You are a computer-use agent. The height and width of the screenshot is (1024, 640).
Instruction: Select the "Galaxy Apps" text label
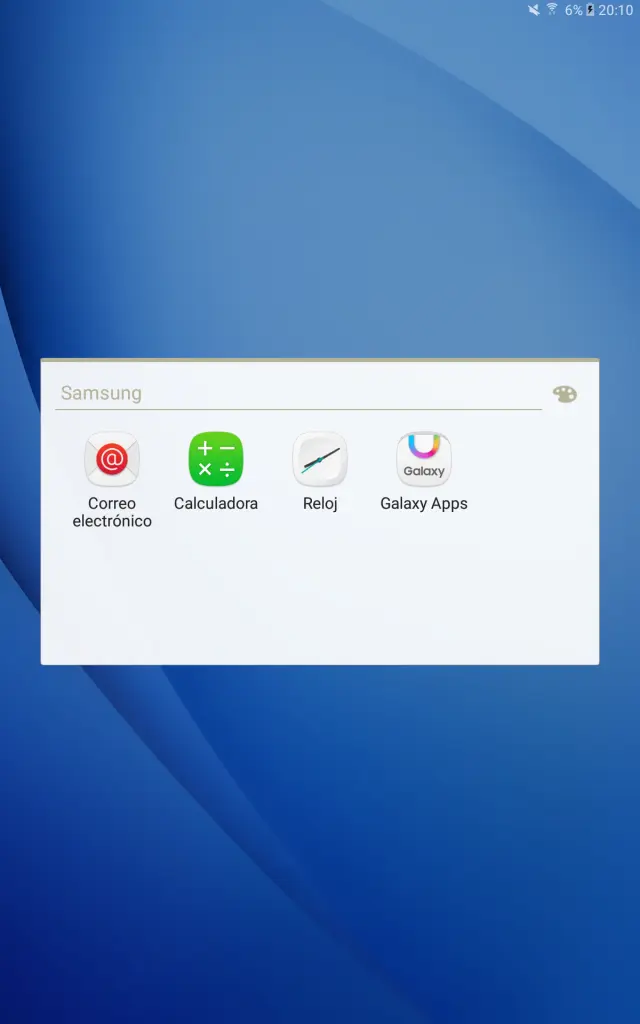(424, 504)
